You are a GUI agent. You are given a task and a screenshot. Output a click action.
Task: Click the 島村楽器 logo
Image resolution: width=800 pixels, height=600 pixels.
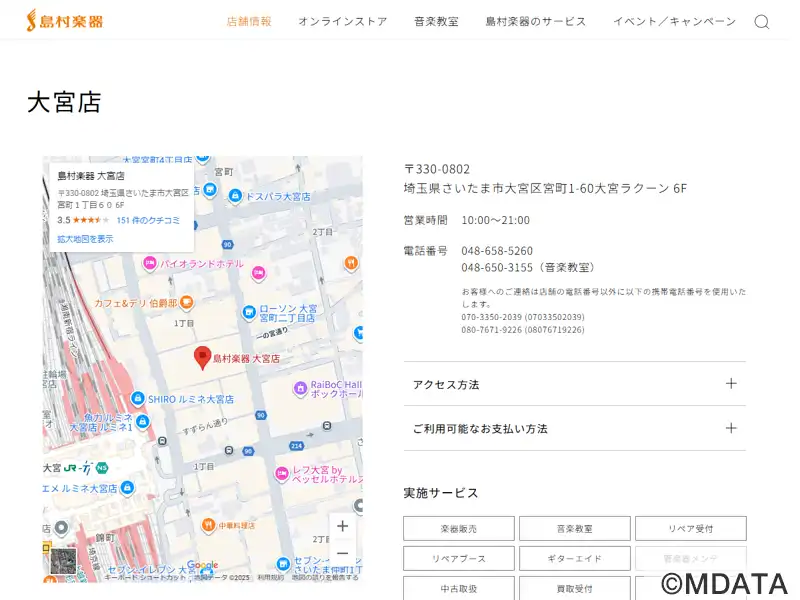coord(65,21)
